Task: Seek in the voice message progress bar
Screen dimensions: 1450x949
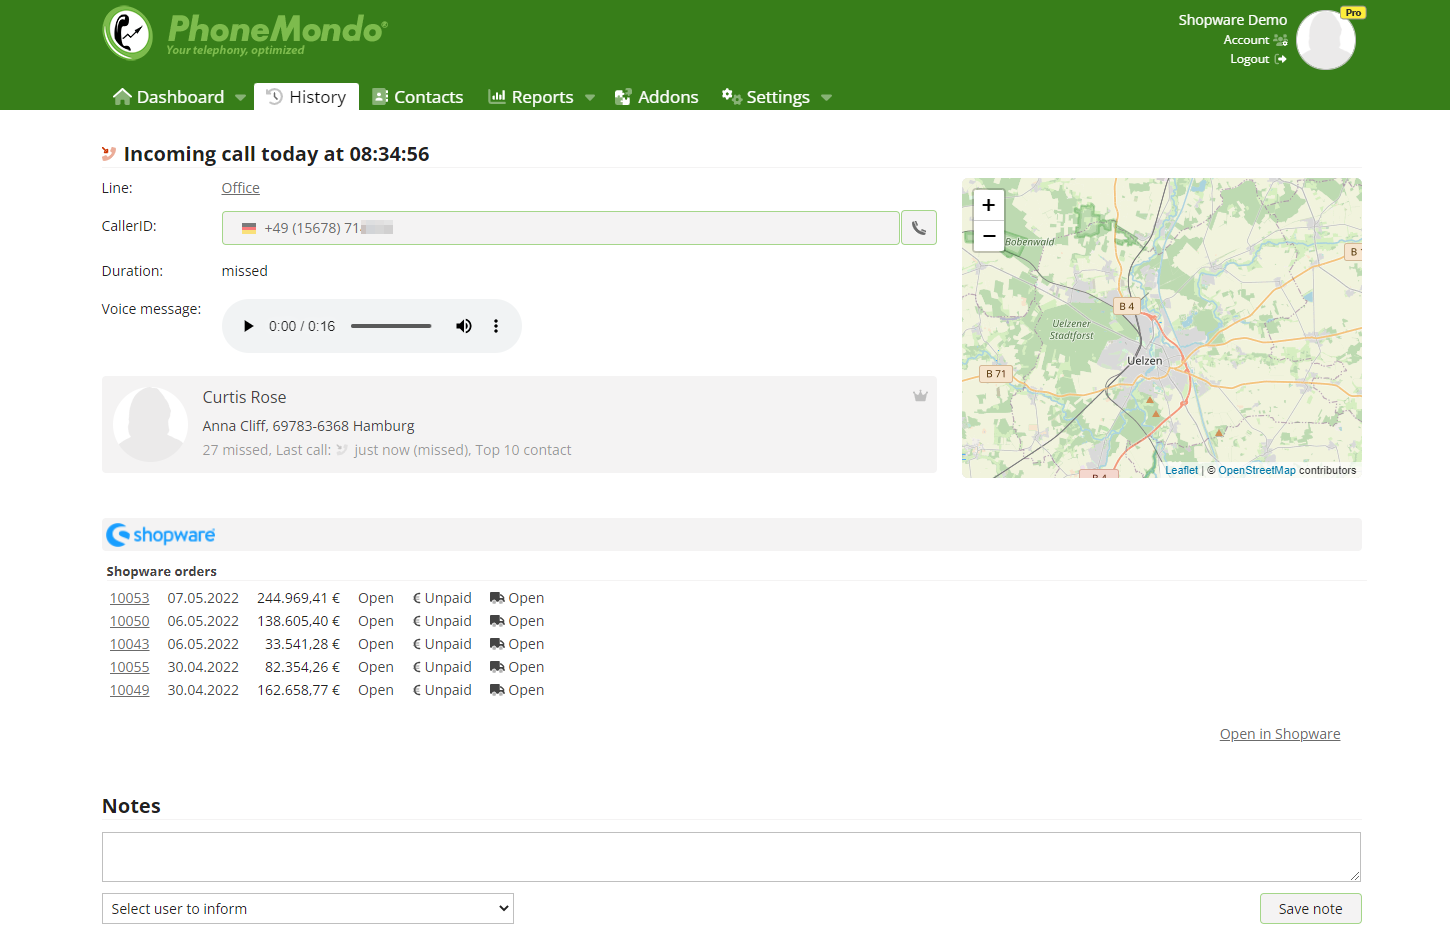Action: [x=391, y=326]
